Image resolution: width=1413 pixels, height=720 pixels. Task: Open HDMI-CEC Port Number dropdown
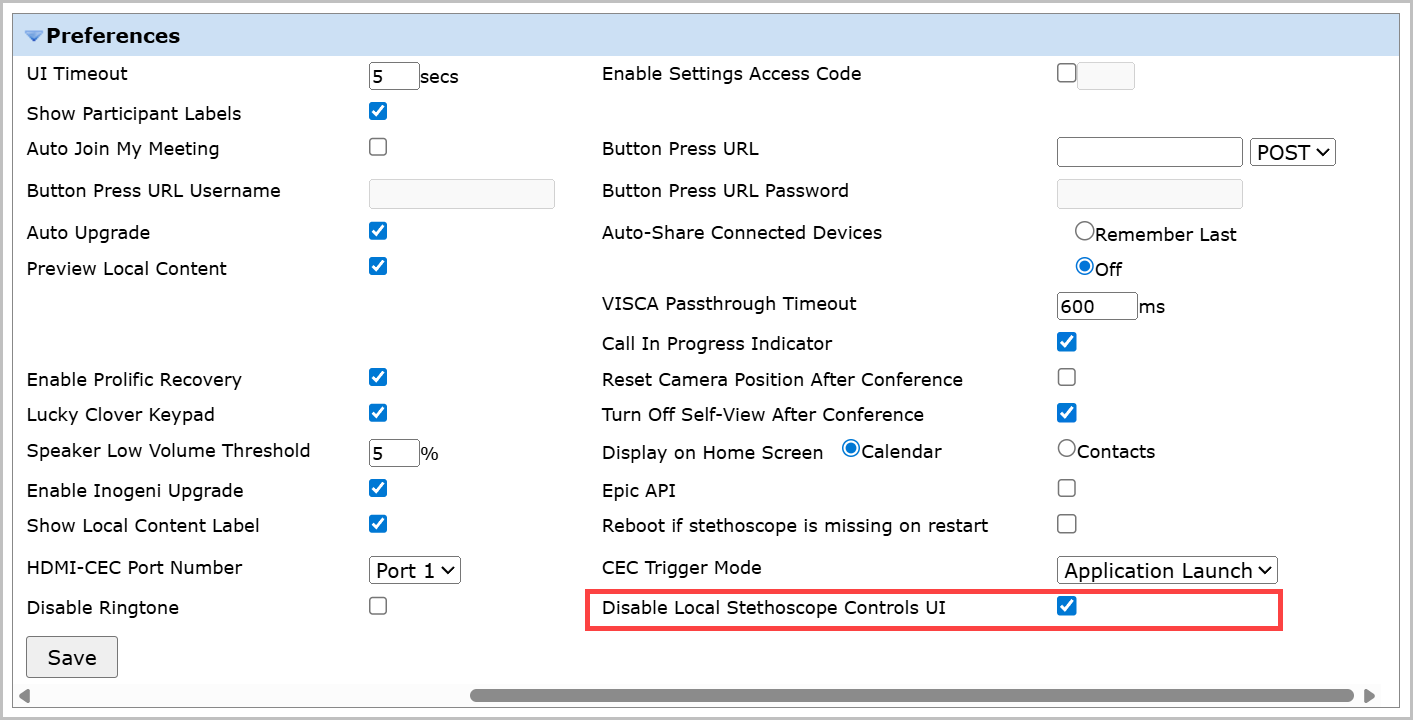pyautogui.click(x=414, y=570)
